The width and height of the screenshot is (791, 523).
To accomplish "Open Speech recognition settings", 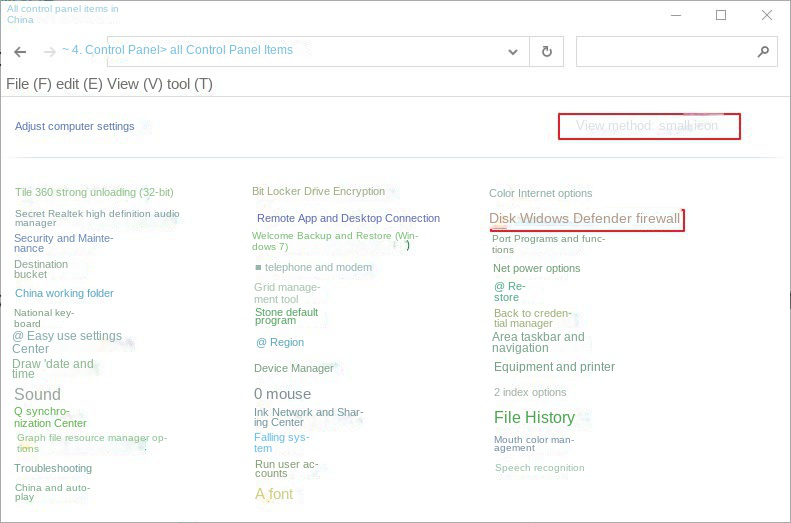I will (x=539, y=468).
